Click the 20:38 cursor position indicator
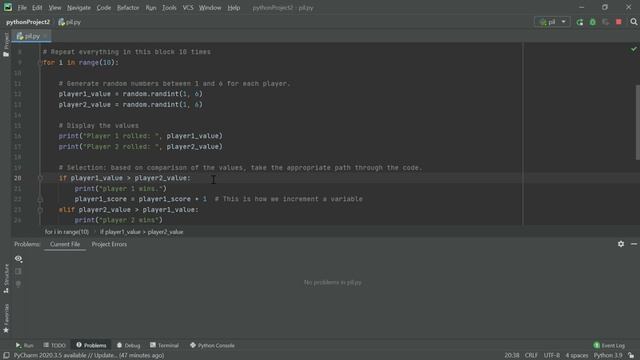Image resolution: width=640 pixels, height=360 pixels. click(512, 356)
